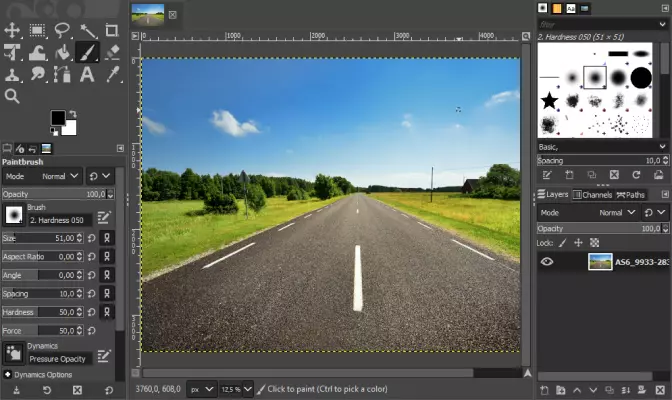Image resolution: width=672 pixels, height=400 pixels.
Task: Open the Images tab in toolbox dock
Action: pos(46,149)
